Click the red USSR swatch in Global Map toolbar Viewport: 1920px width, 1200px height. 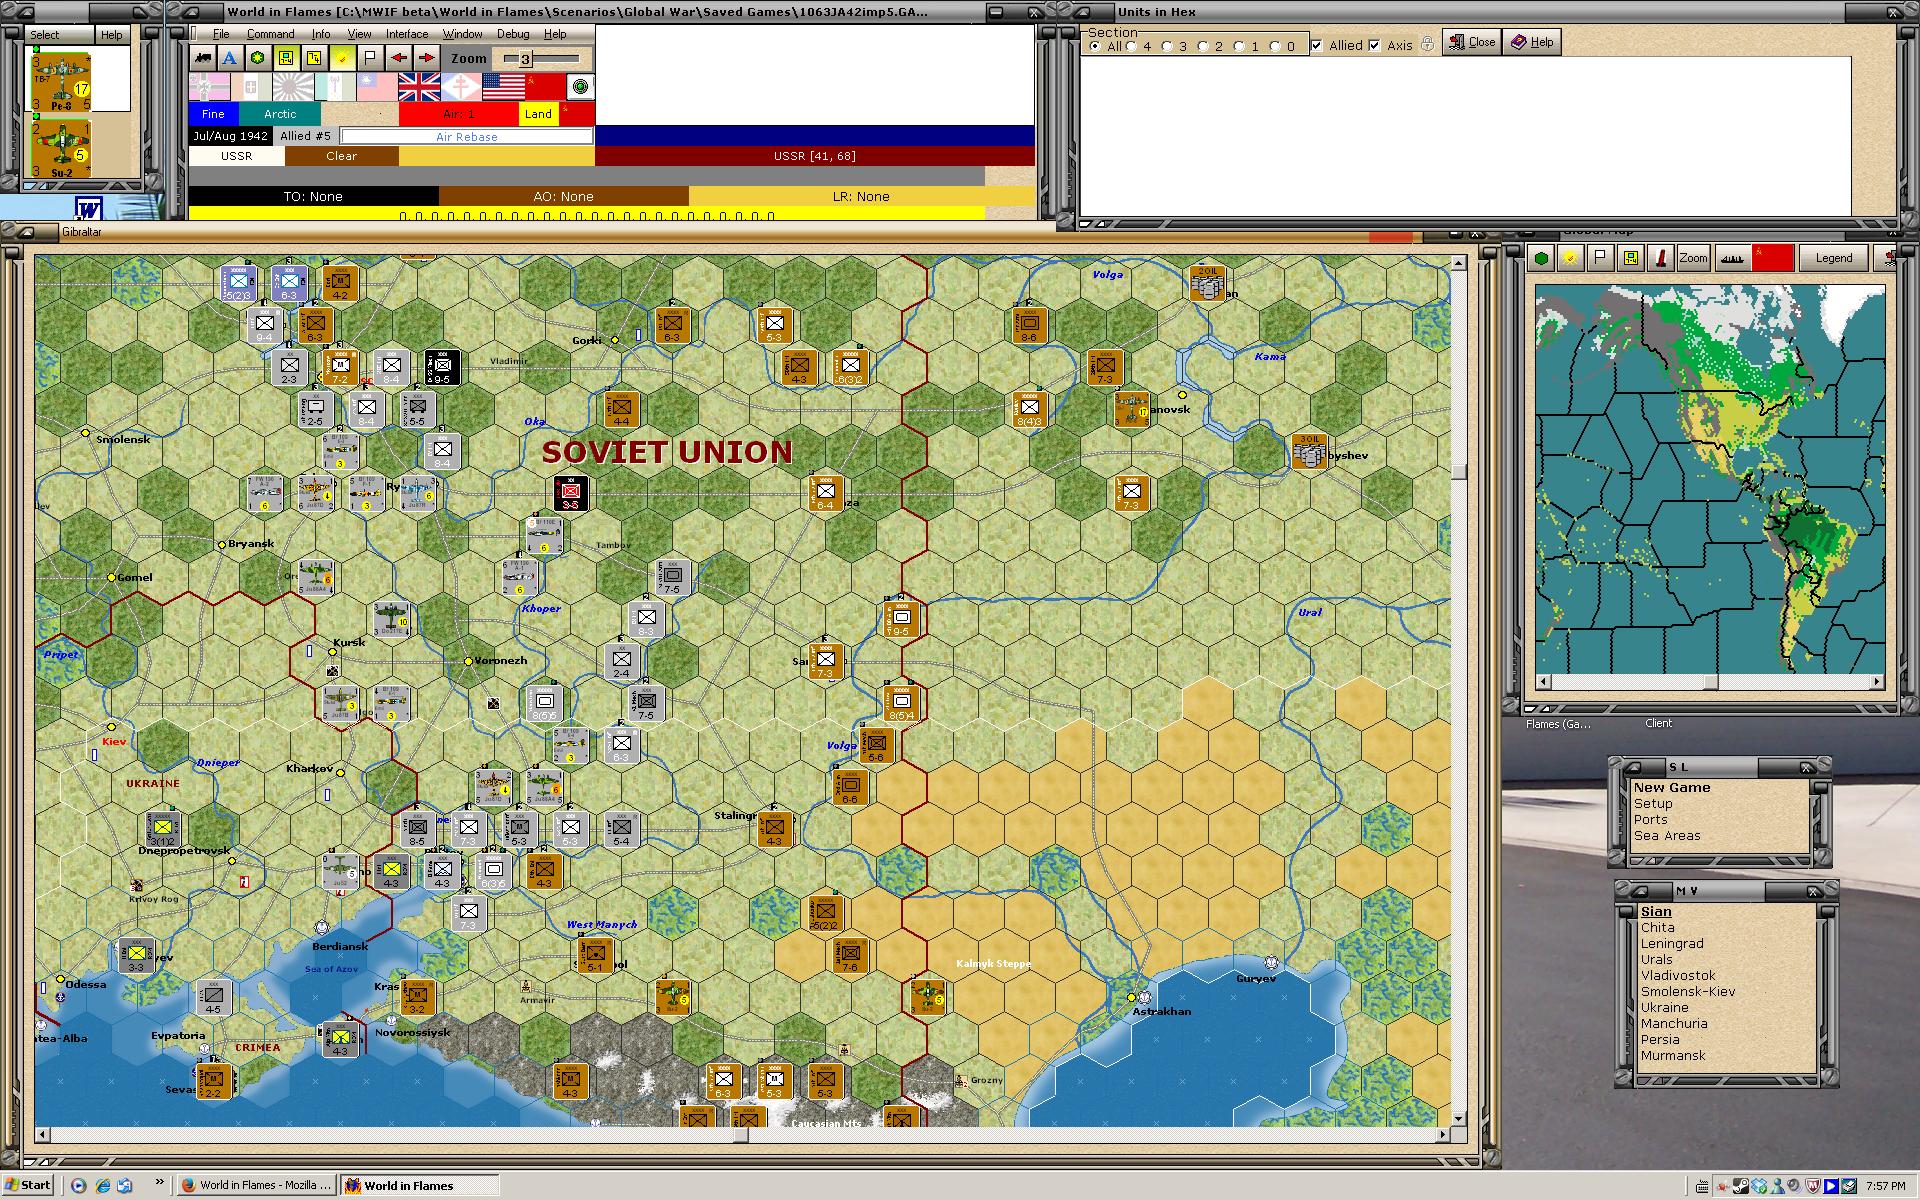point(1772,258)
